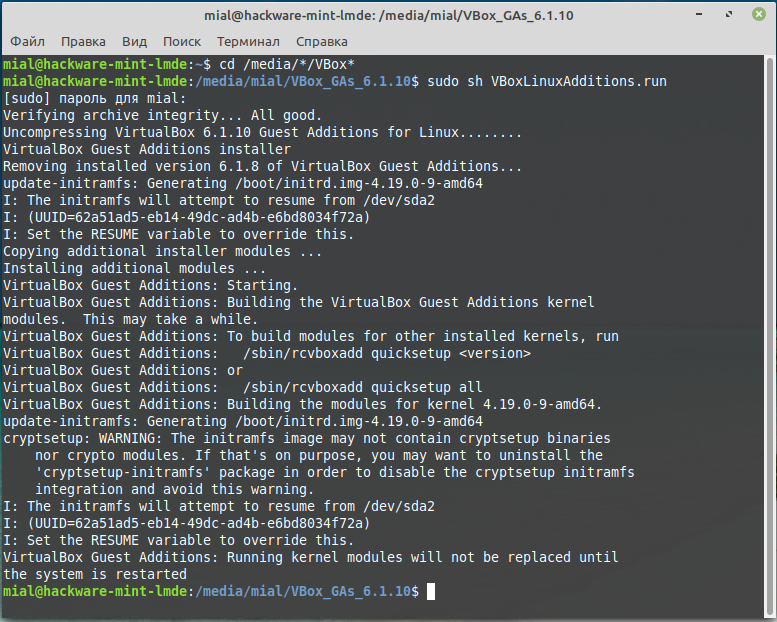Open the Терминал menu
Viewport: 777px width, 622px height.
coord(248,42)
